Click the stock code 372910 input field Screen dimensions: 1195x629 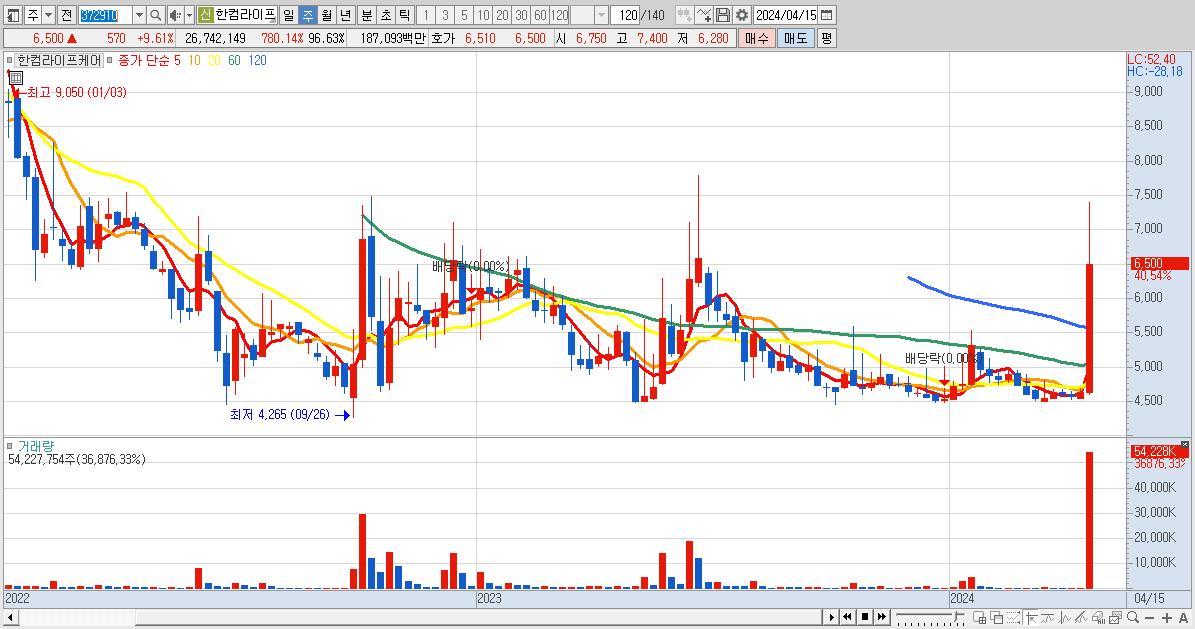click(105, 15)
